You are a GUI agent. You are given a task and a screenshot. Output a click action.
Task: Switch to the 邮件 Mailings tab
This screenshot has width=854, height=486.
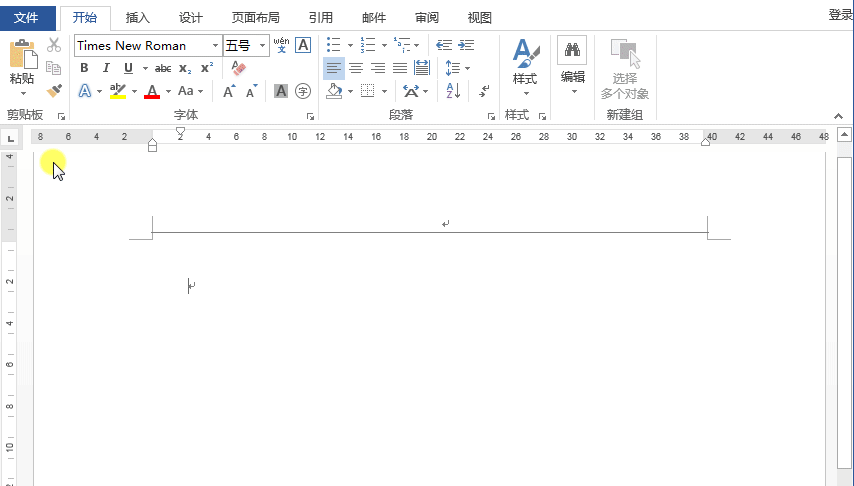pyautogui.click(x=374, y=18)
